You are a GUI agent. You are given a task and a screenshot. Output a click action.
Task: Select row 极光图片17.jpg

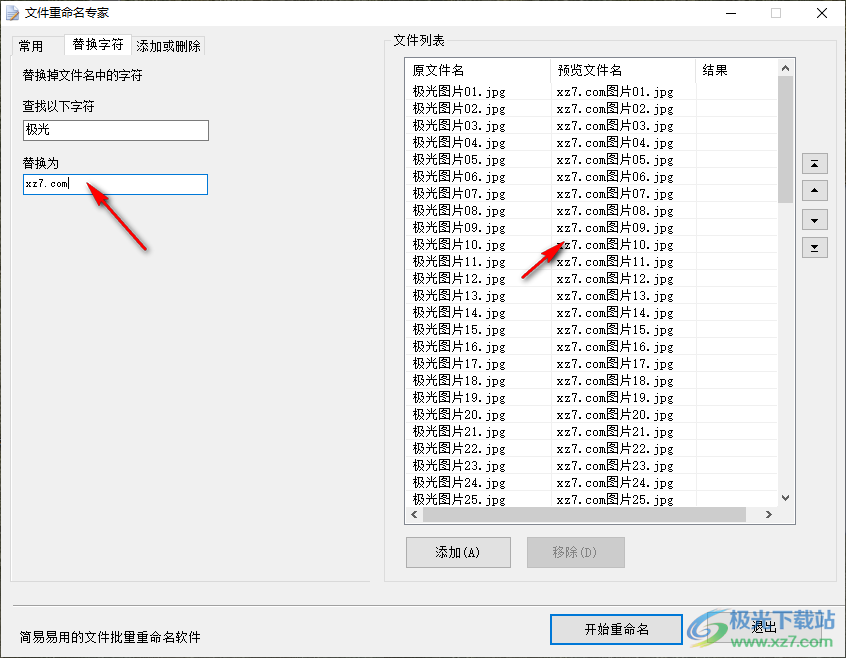point(591,364)
